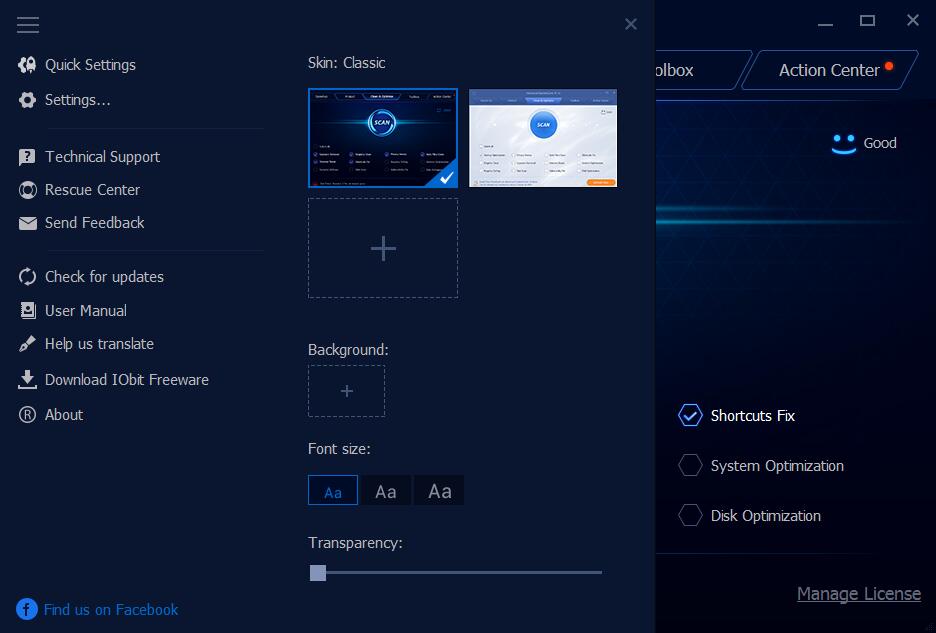Click the Rescue Center lifebuoy icon

[x=27, y=190]
